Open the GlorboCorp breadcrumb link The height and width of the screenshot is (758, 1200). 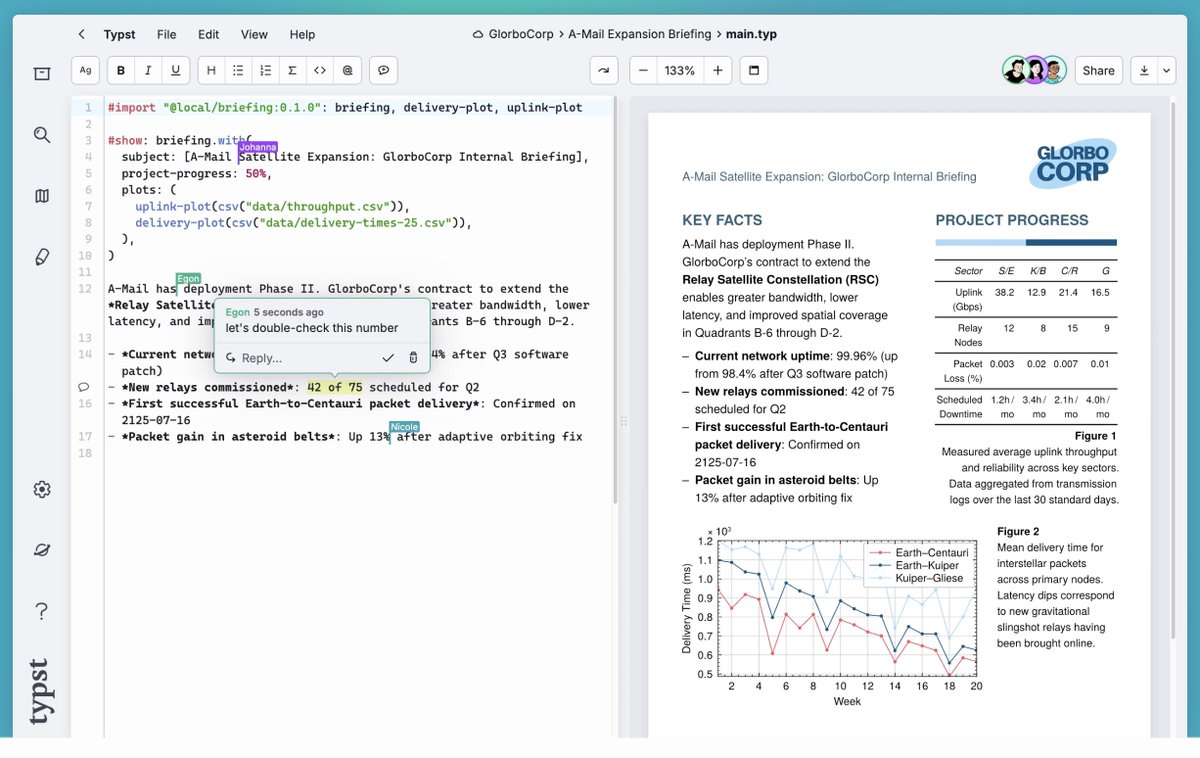520,34
